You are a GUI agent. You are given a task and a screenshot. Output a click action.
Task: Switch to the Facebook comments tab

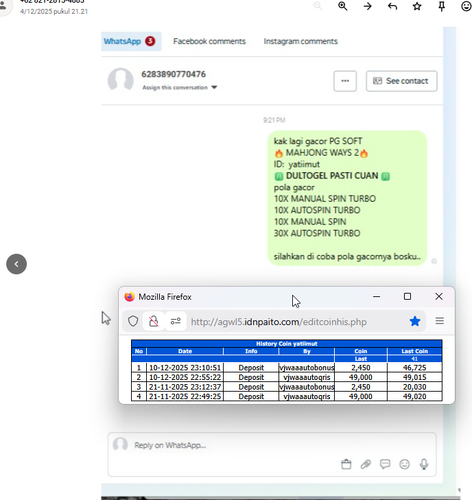tap(209, 41)
